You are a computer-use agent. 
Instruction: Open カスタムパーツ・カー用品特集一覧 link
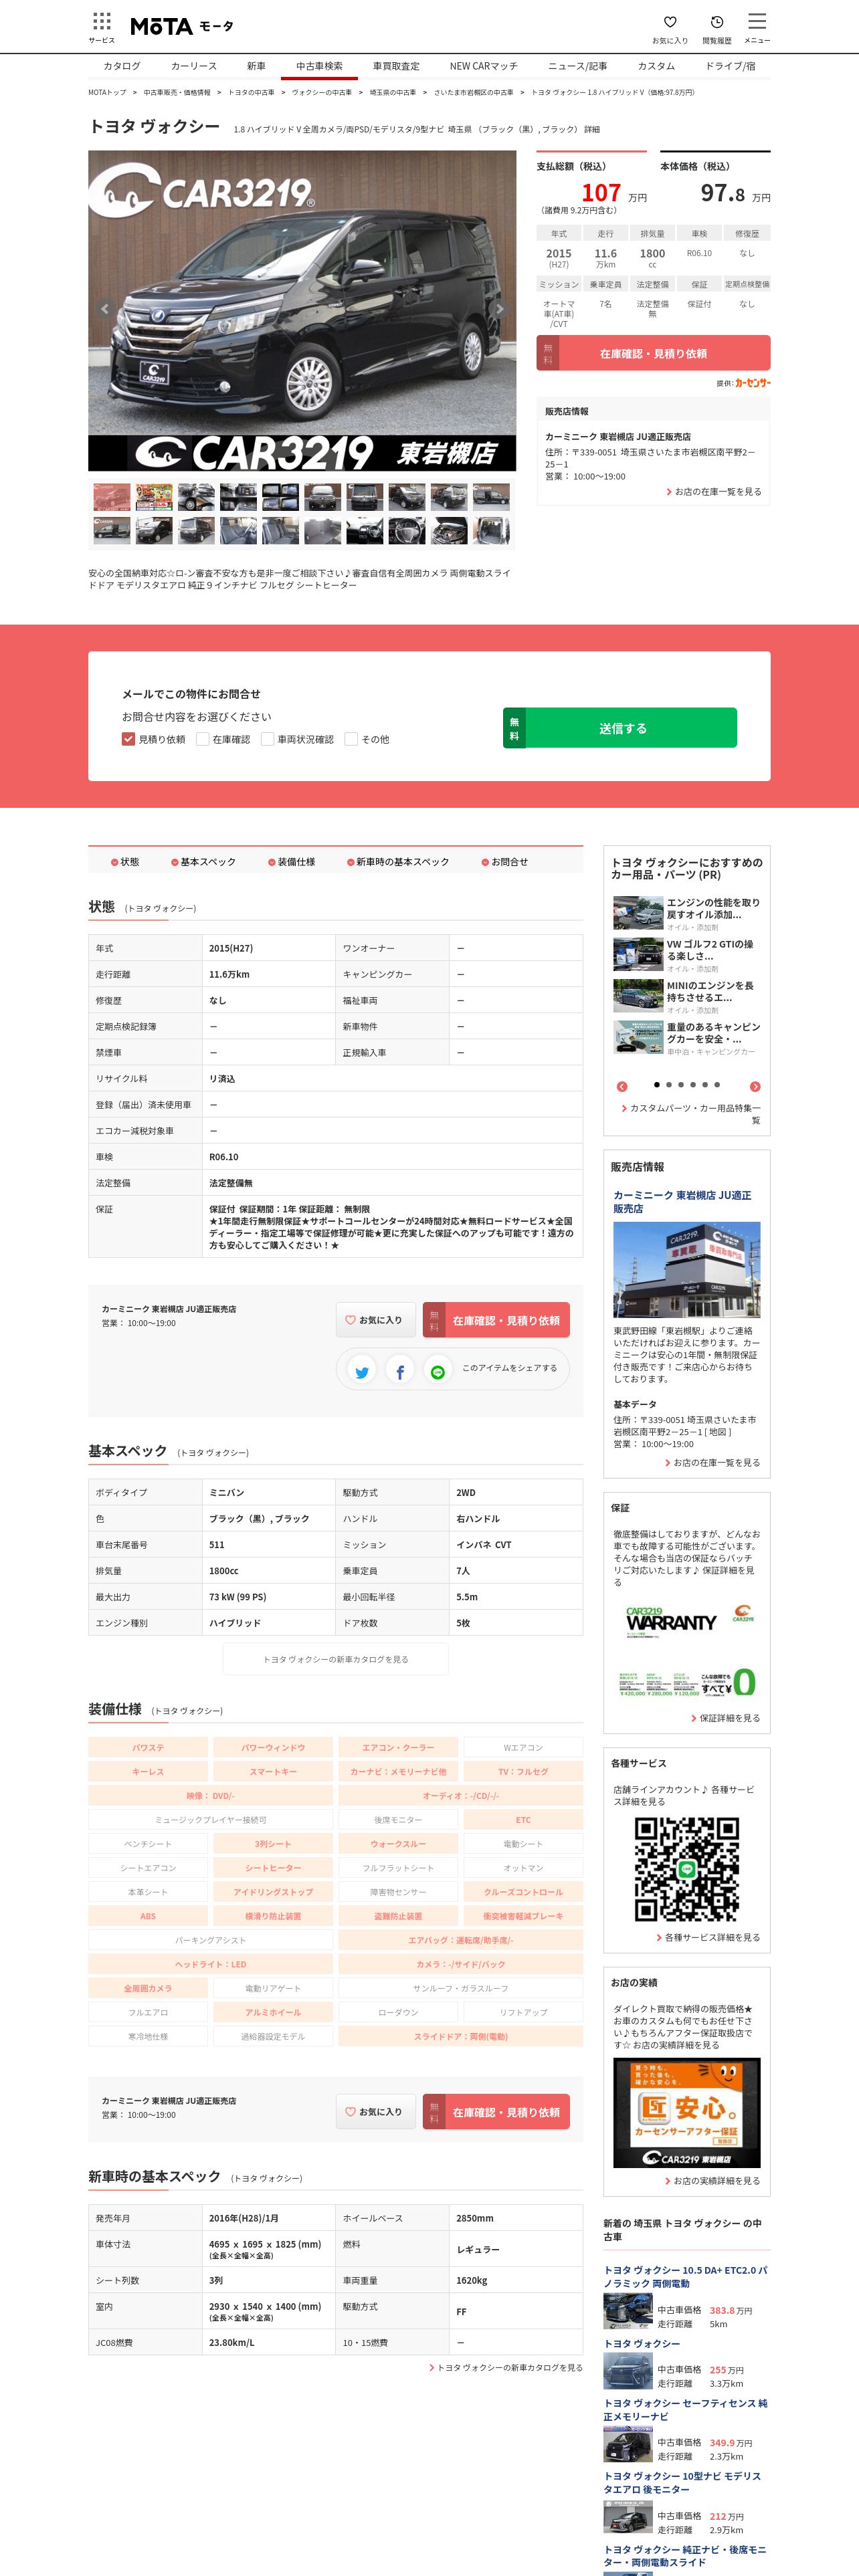pos(691,1114)
